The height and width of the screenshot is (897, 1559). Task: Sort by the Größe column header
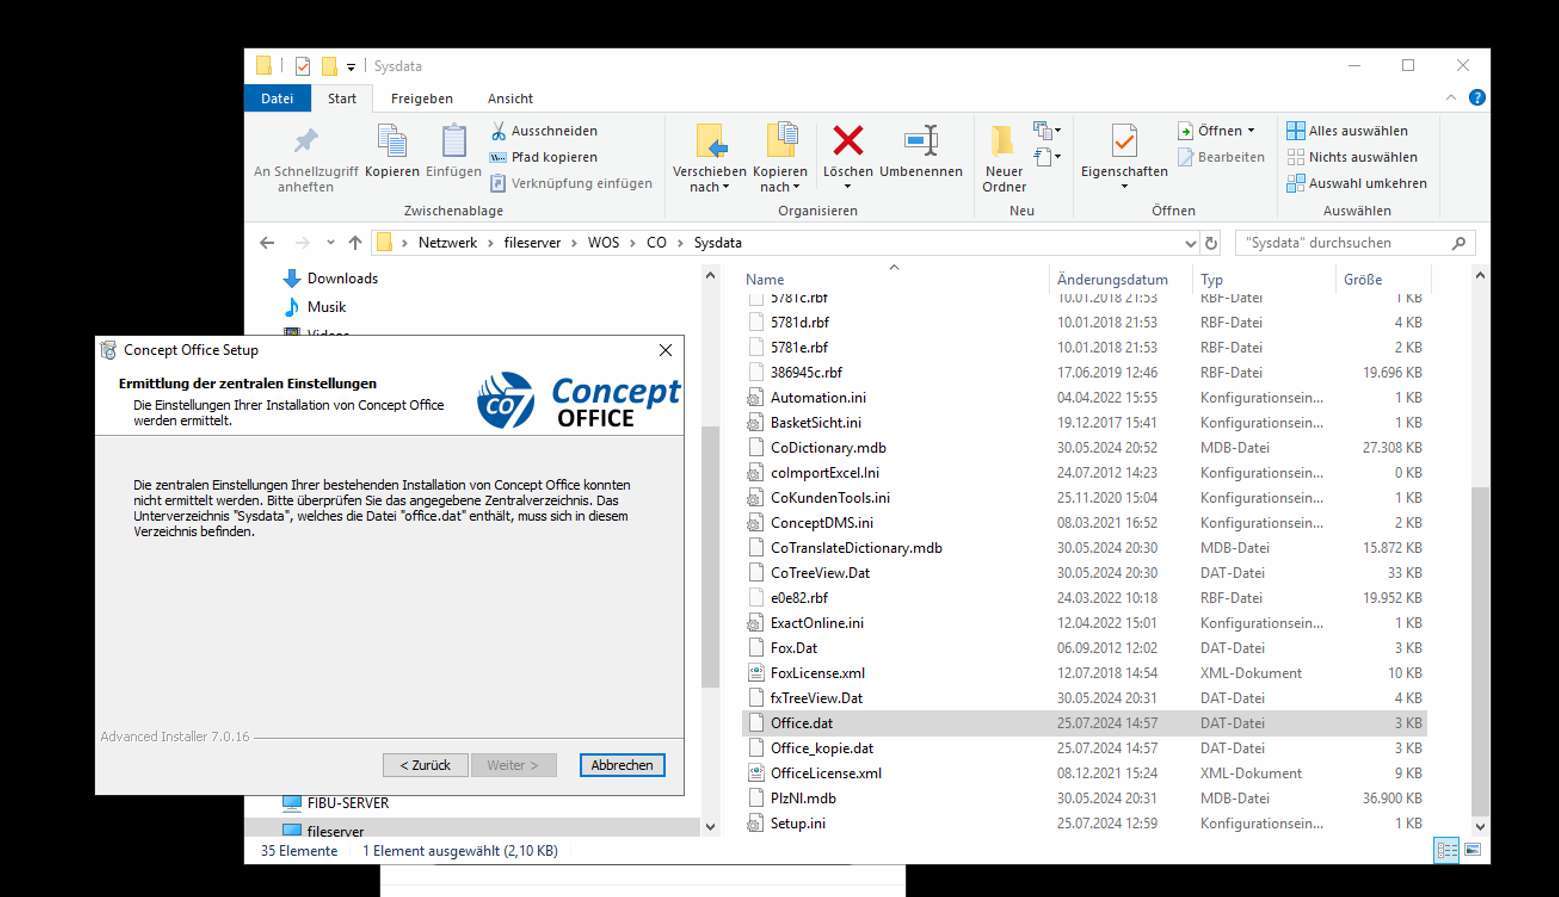point(1363,280)
